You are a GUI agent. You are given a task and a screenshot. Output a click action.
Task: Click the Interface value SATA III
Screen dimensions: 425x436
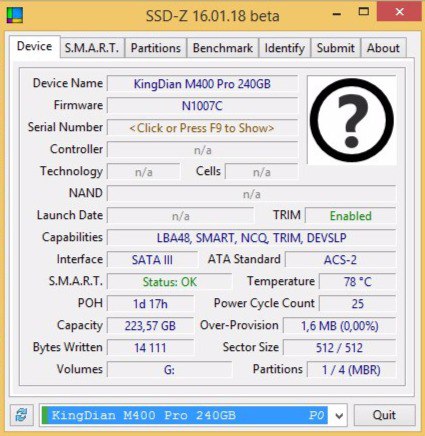[152, 260]
